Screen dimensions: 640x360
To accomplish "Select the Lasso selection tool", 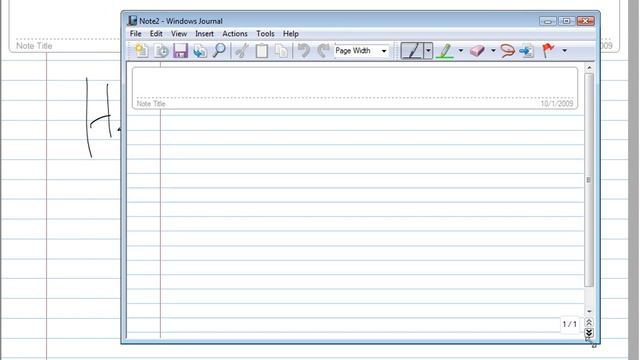I will pyautogui.click(x=507, y=51).
